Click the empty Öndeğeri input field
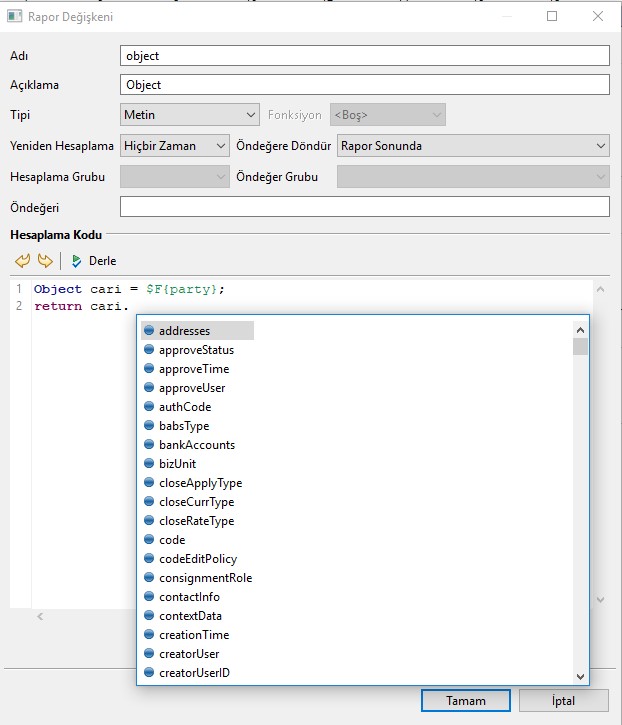Image resolution: width=622 pixels, height=725 pixels. click(364, 207)
